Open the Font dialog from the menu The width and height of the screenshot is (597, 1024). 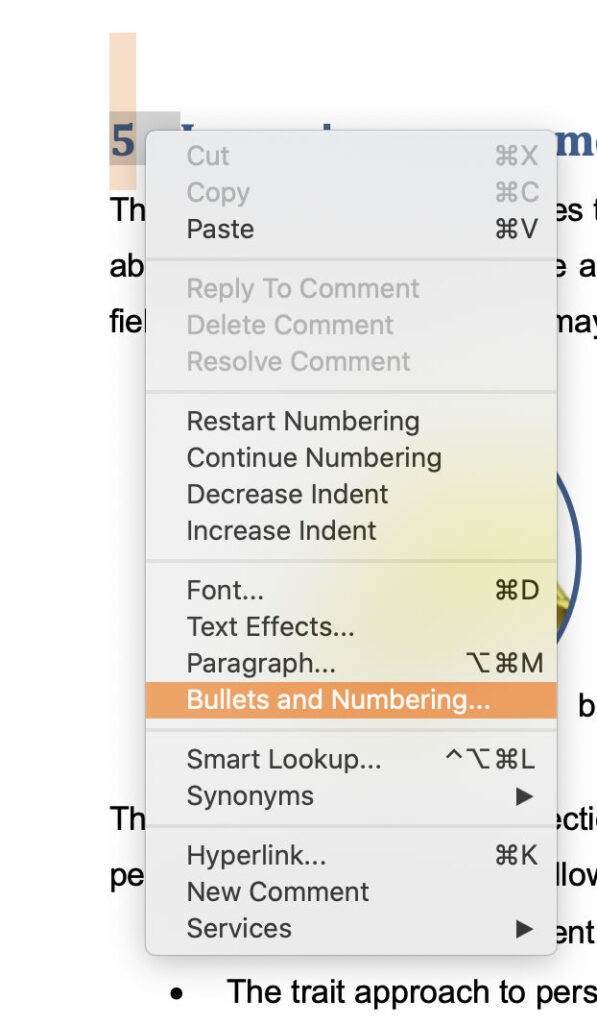click(222, 590)
